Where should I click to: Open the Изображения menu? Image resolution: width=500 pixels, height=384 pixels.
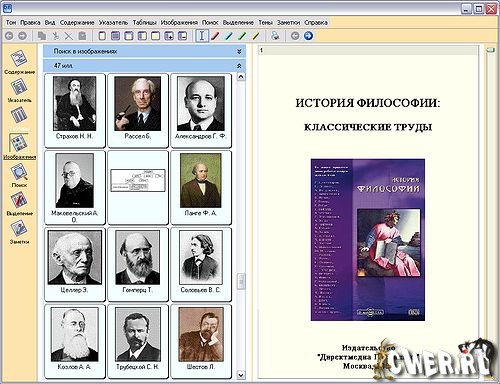tap(179, 22)
